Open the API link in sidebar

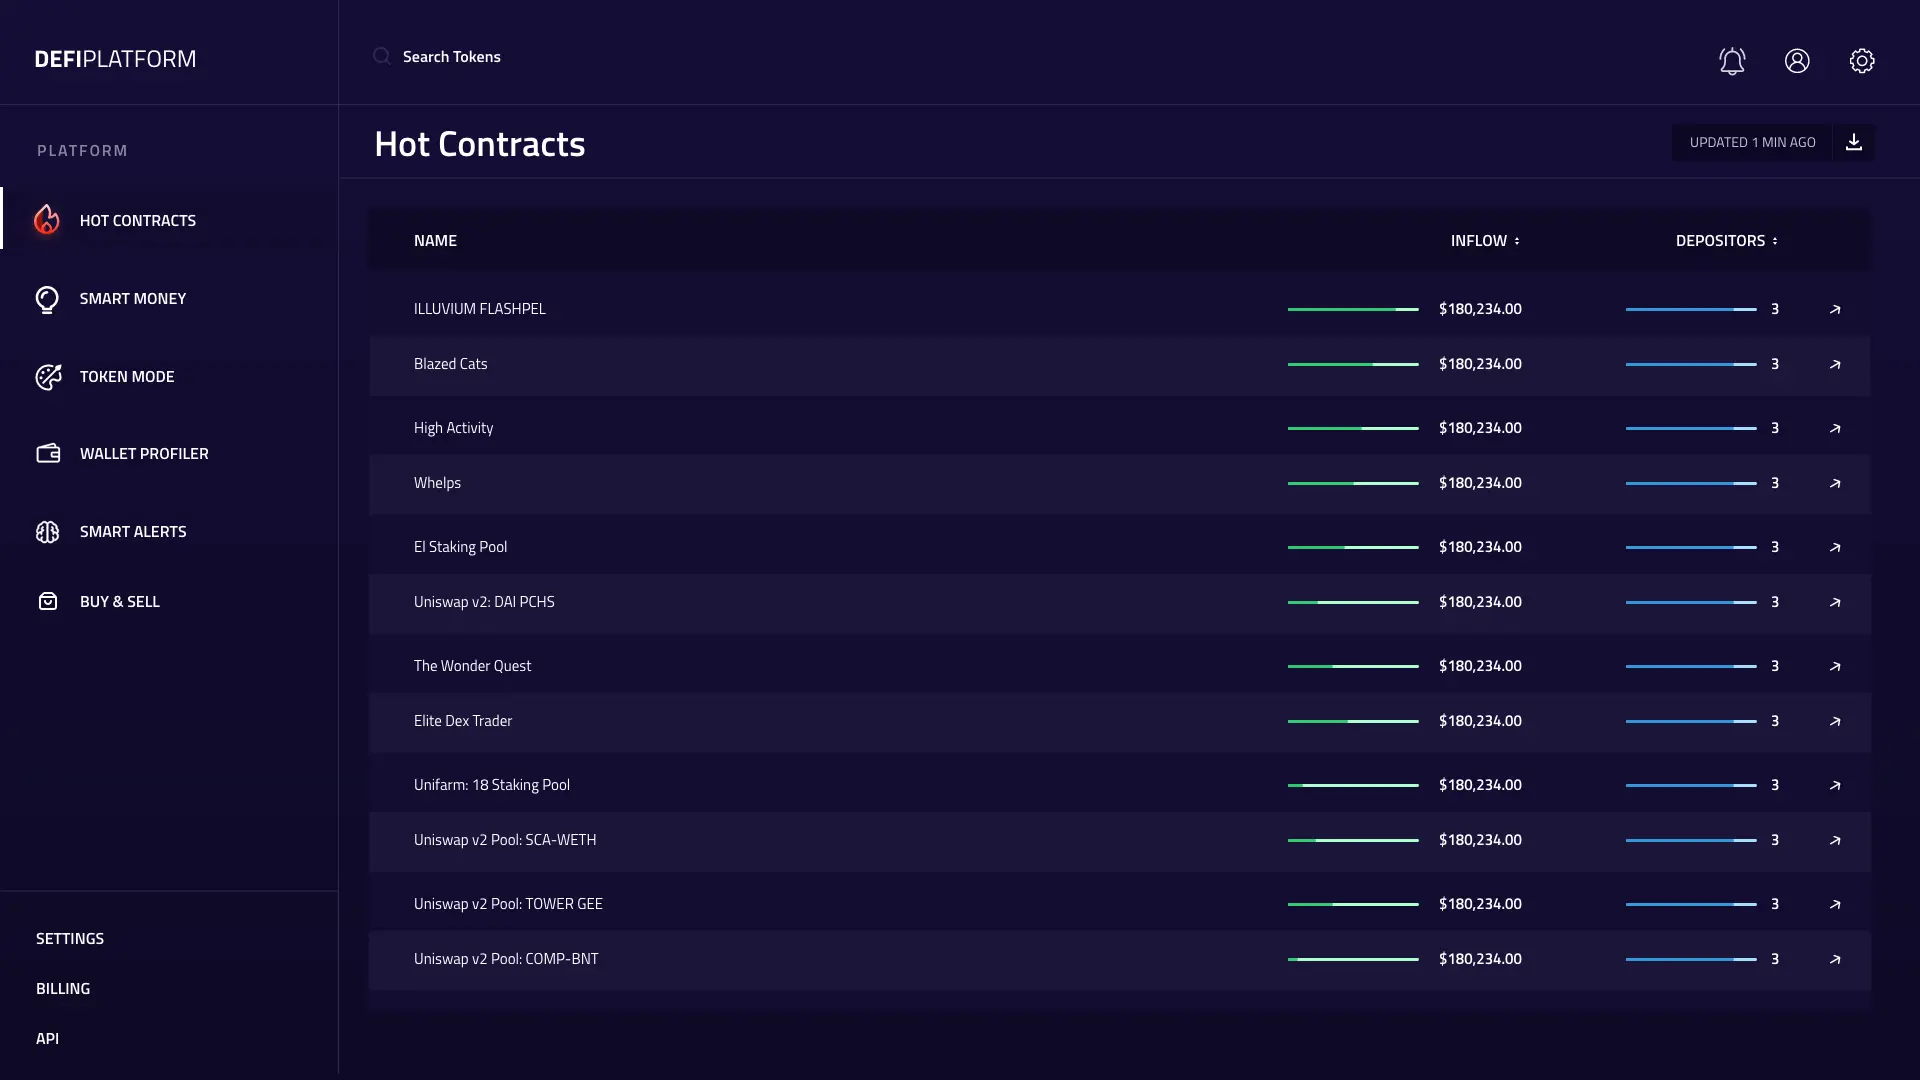47,1038
